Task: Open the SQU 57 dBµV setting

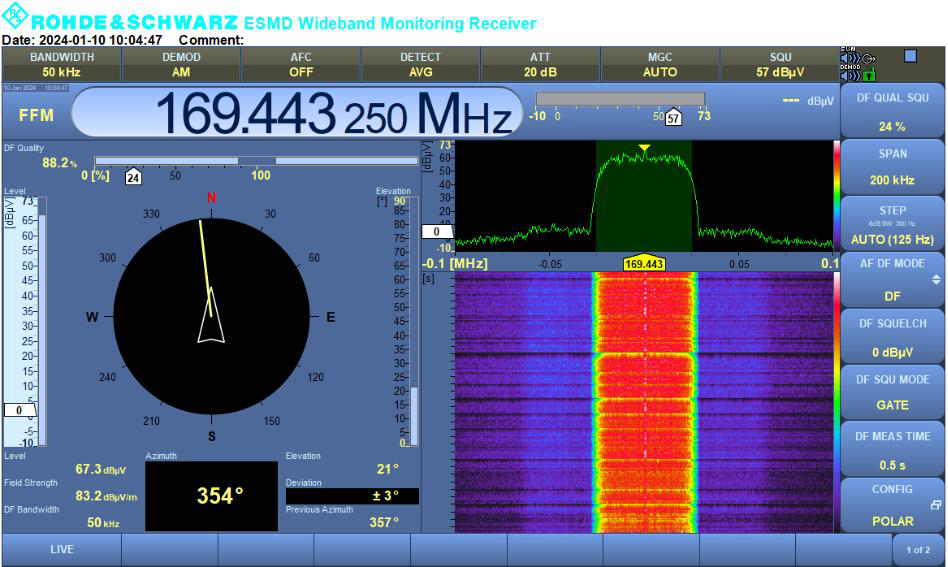Action: tap(780, 64)
